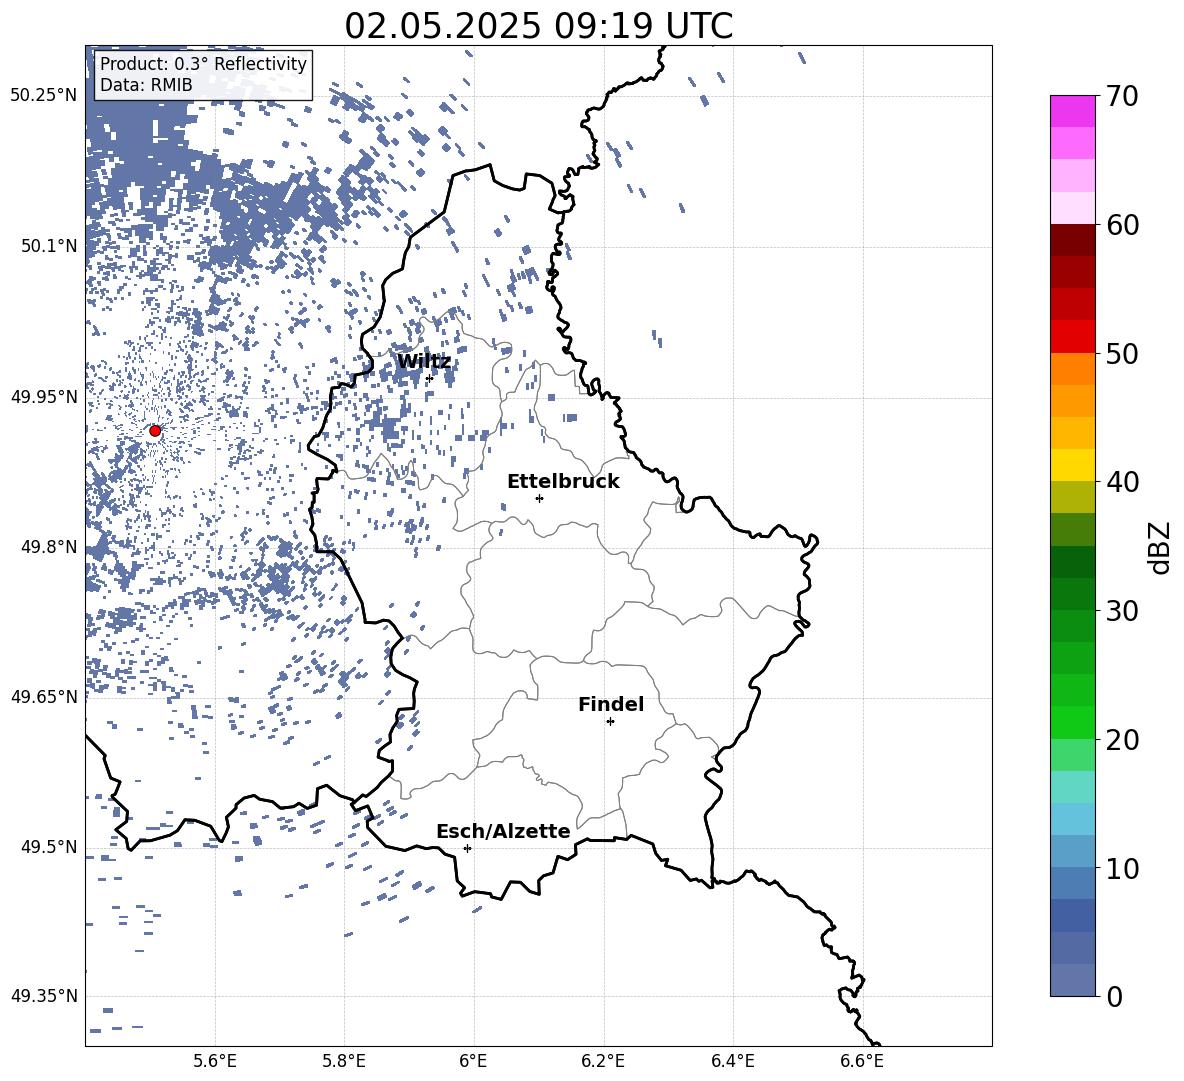
Task: Click the Esch/Alzette station cross marker
Action: 467,848
